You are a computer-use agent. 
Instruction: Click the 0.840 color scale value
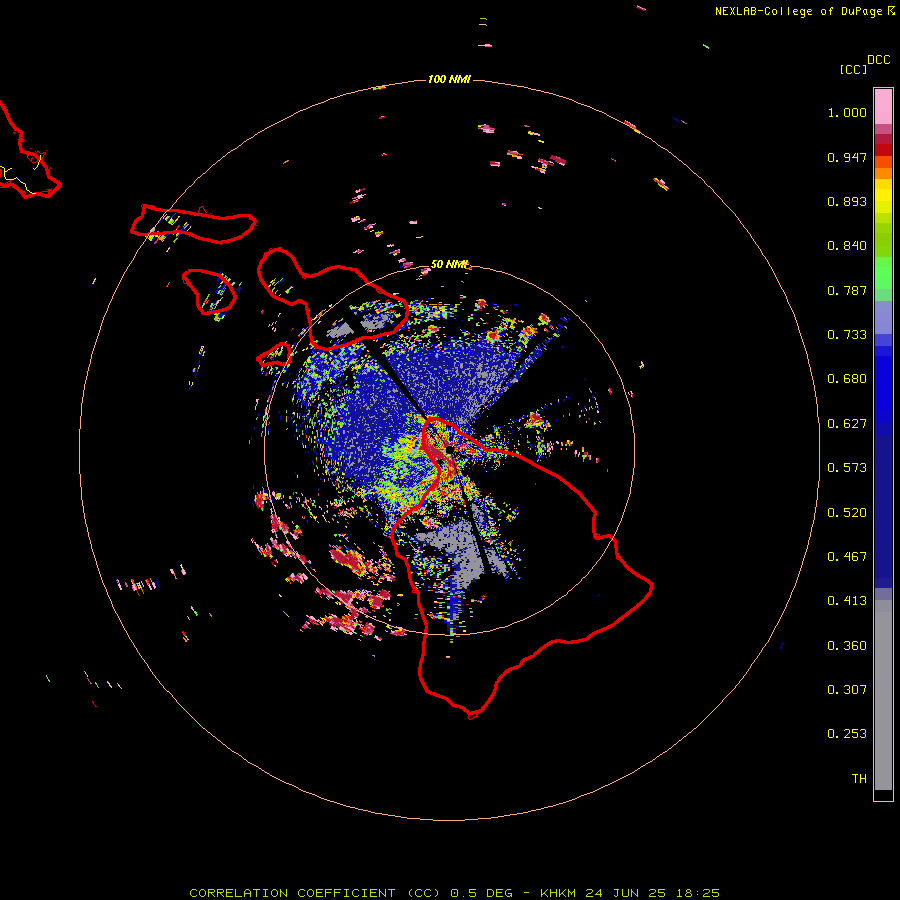[x=847, y=246]
